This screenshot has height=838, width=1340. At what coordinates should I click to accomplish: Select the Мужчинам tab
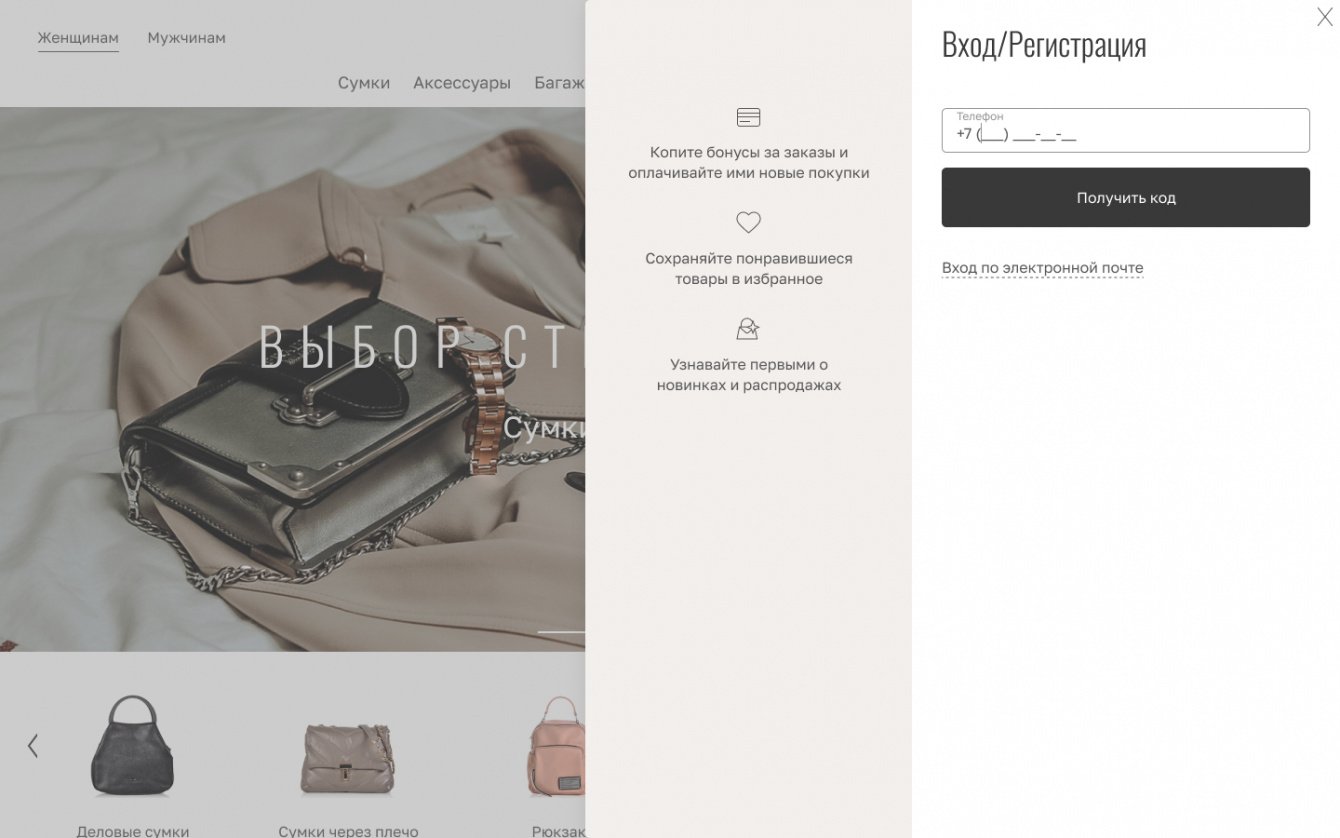[186, 38]
